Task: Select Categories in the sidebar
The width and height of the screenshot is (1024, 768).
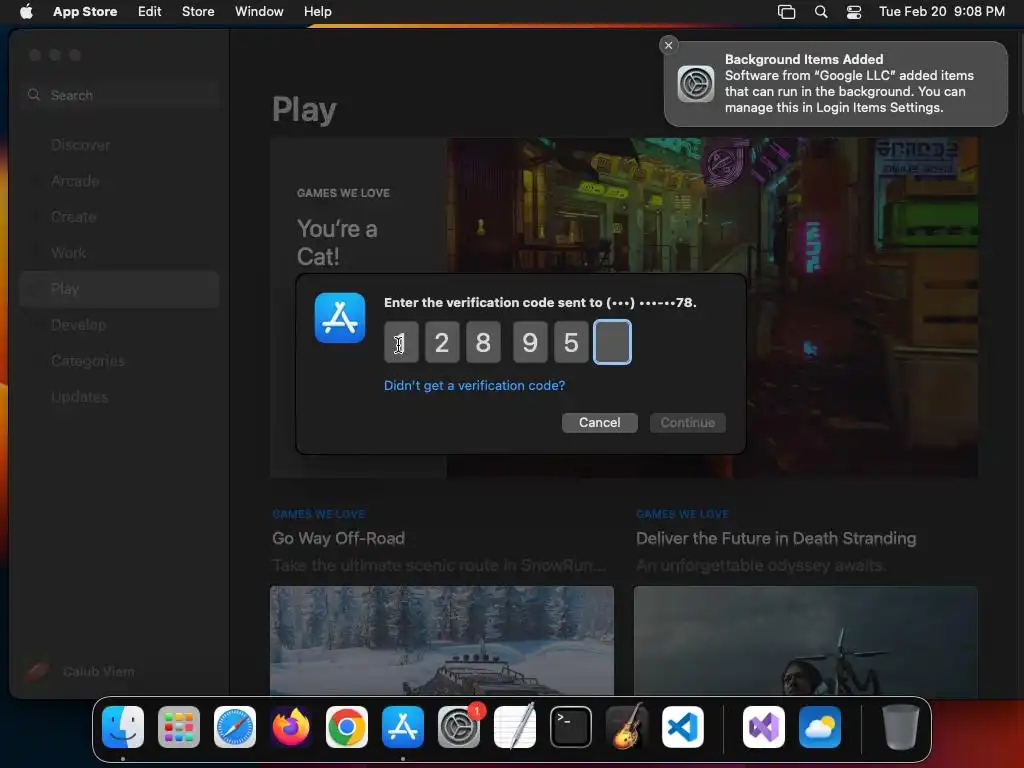Action: click(120, 360)
